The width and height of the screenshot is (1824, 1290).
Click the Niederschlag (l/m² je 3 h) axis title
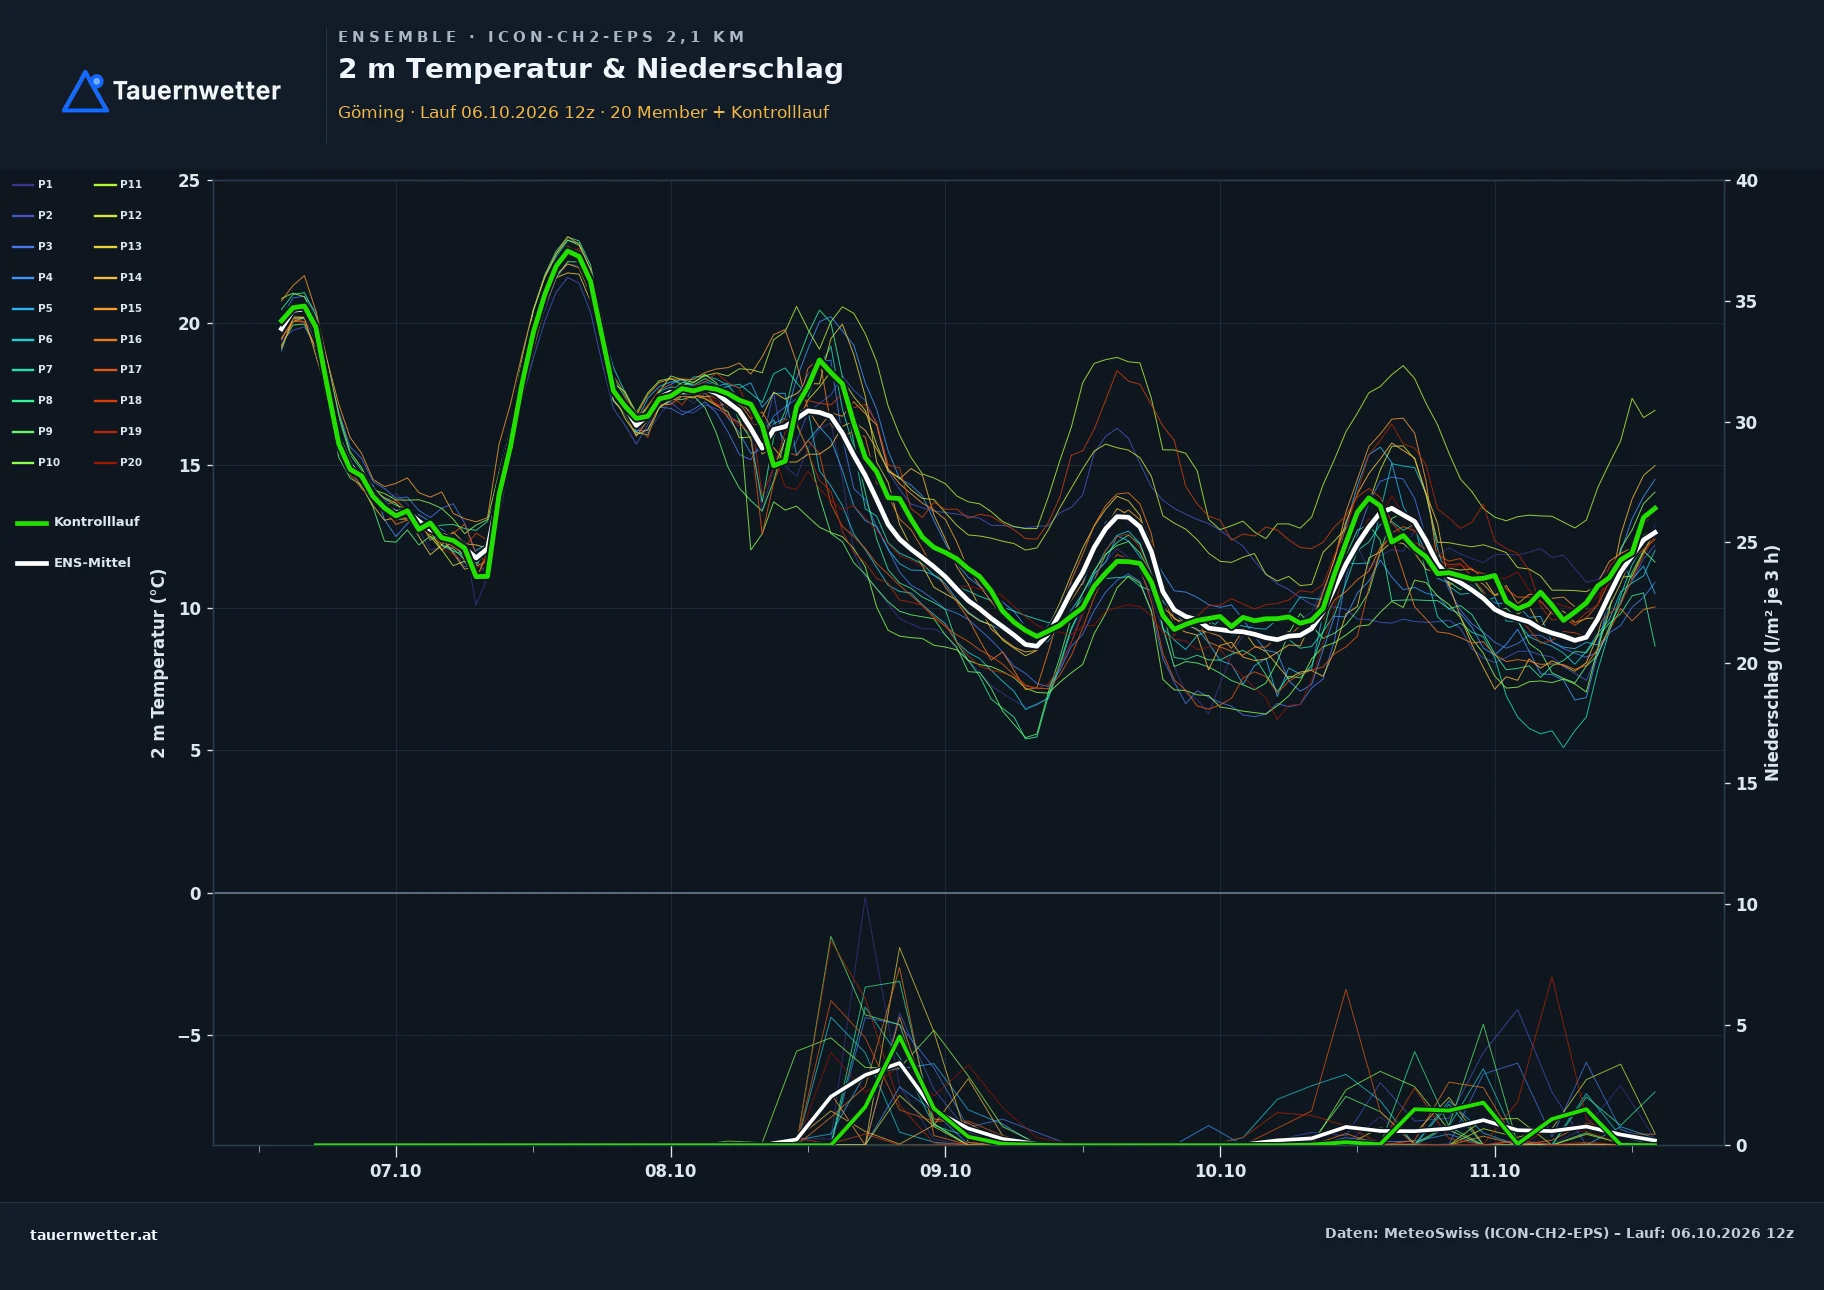1772,663
